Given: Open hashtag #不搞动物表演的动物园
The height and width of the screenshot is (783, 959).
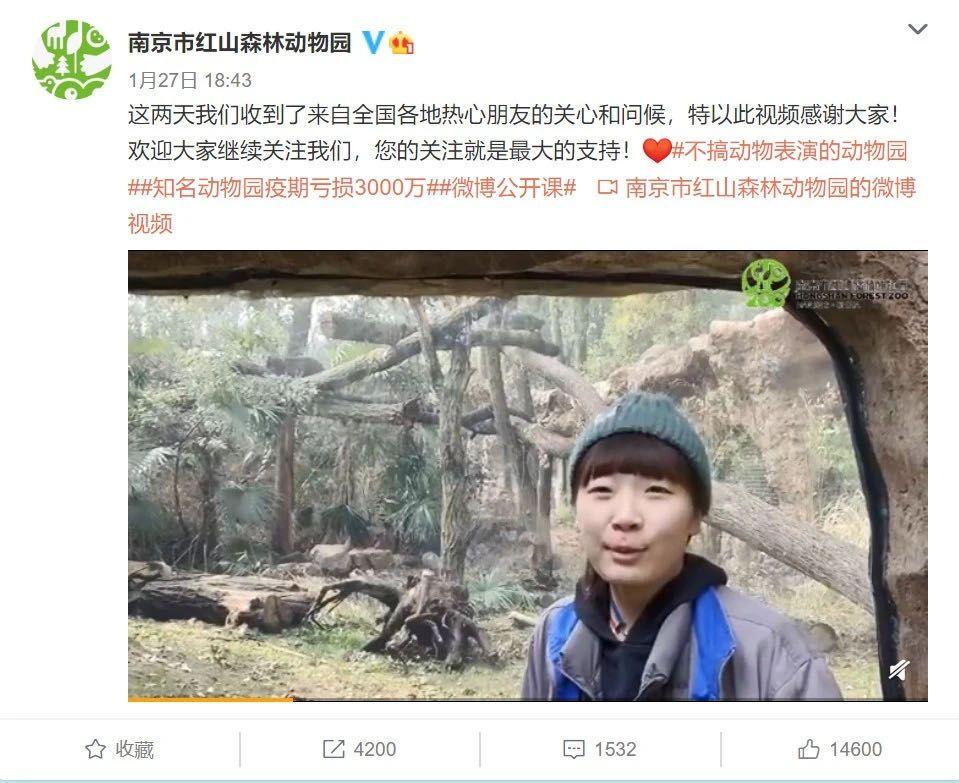Looking at the screenshot, I should pos(790,151).
